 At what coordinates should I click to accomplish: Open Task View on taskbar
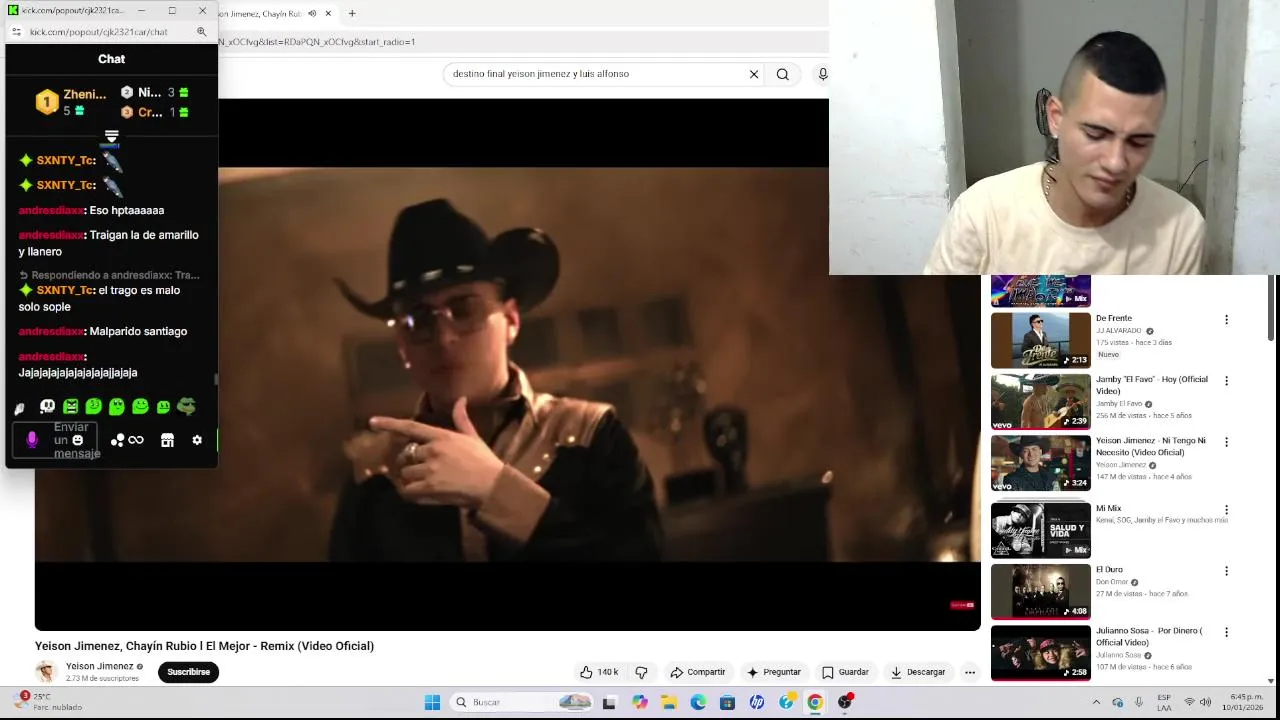(x=609, y=702)
